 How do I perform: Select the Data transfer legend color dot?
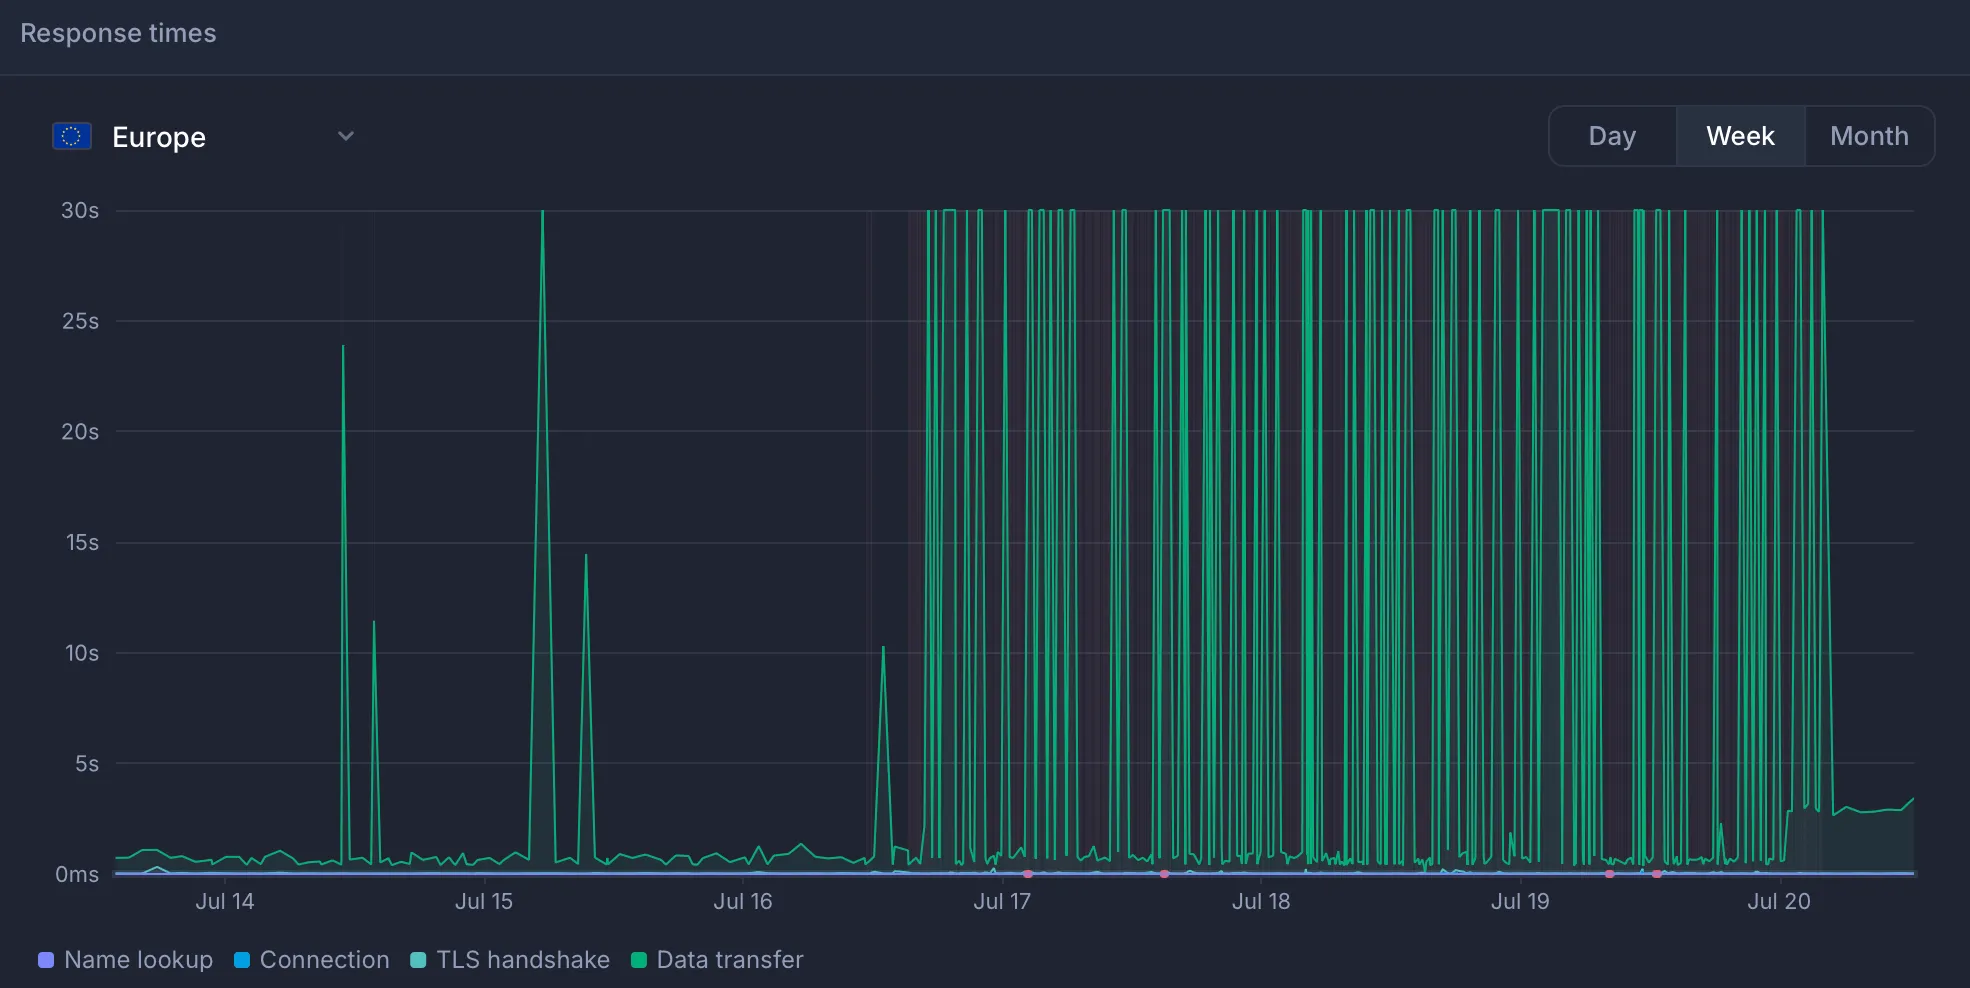pos(639,960)
